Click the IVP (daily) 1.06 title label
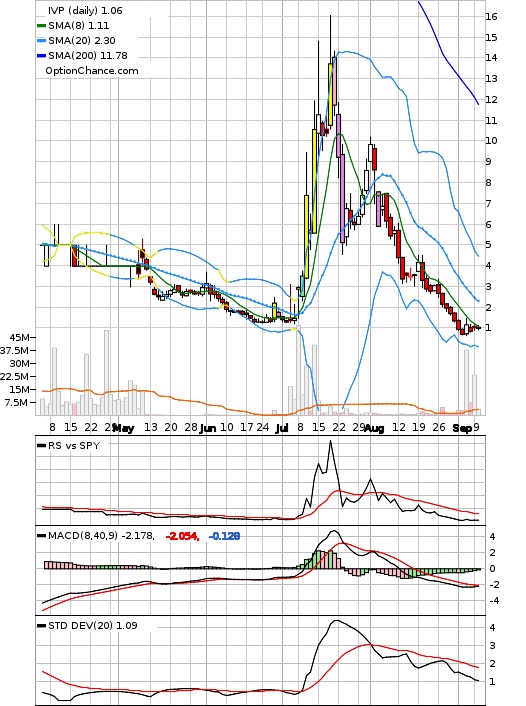The image size is (526, 706). point(85,10)
